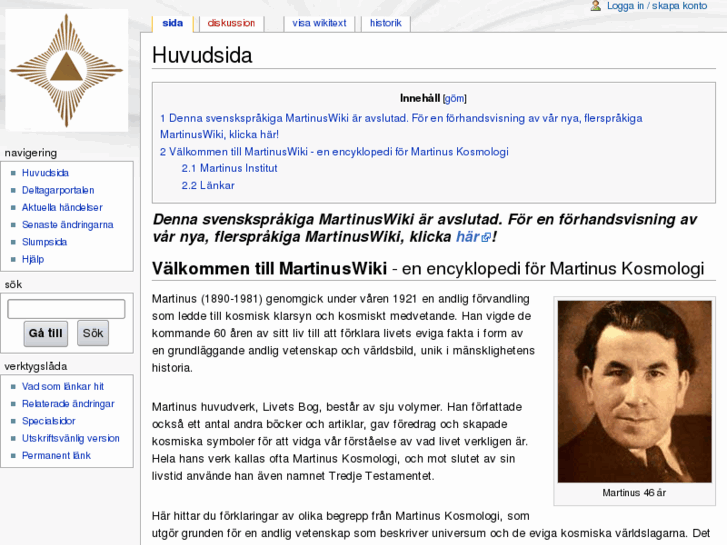Viewport: 727px width, 545px height.
Task: Click the caption 'Martinus 46 år'
Action: click(x=634, y=493)
